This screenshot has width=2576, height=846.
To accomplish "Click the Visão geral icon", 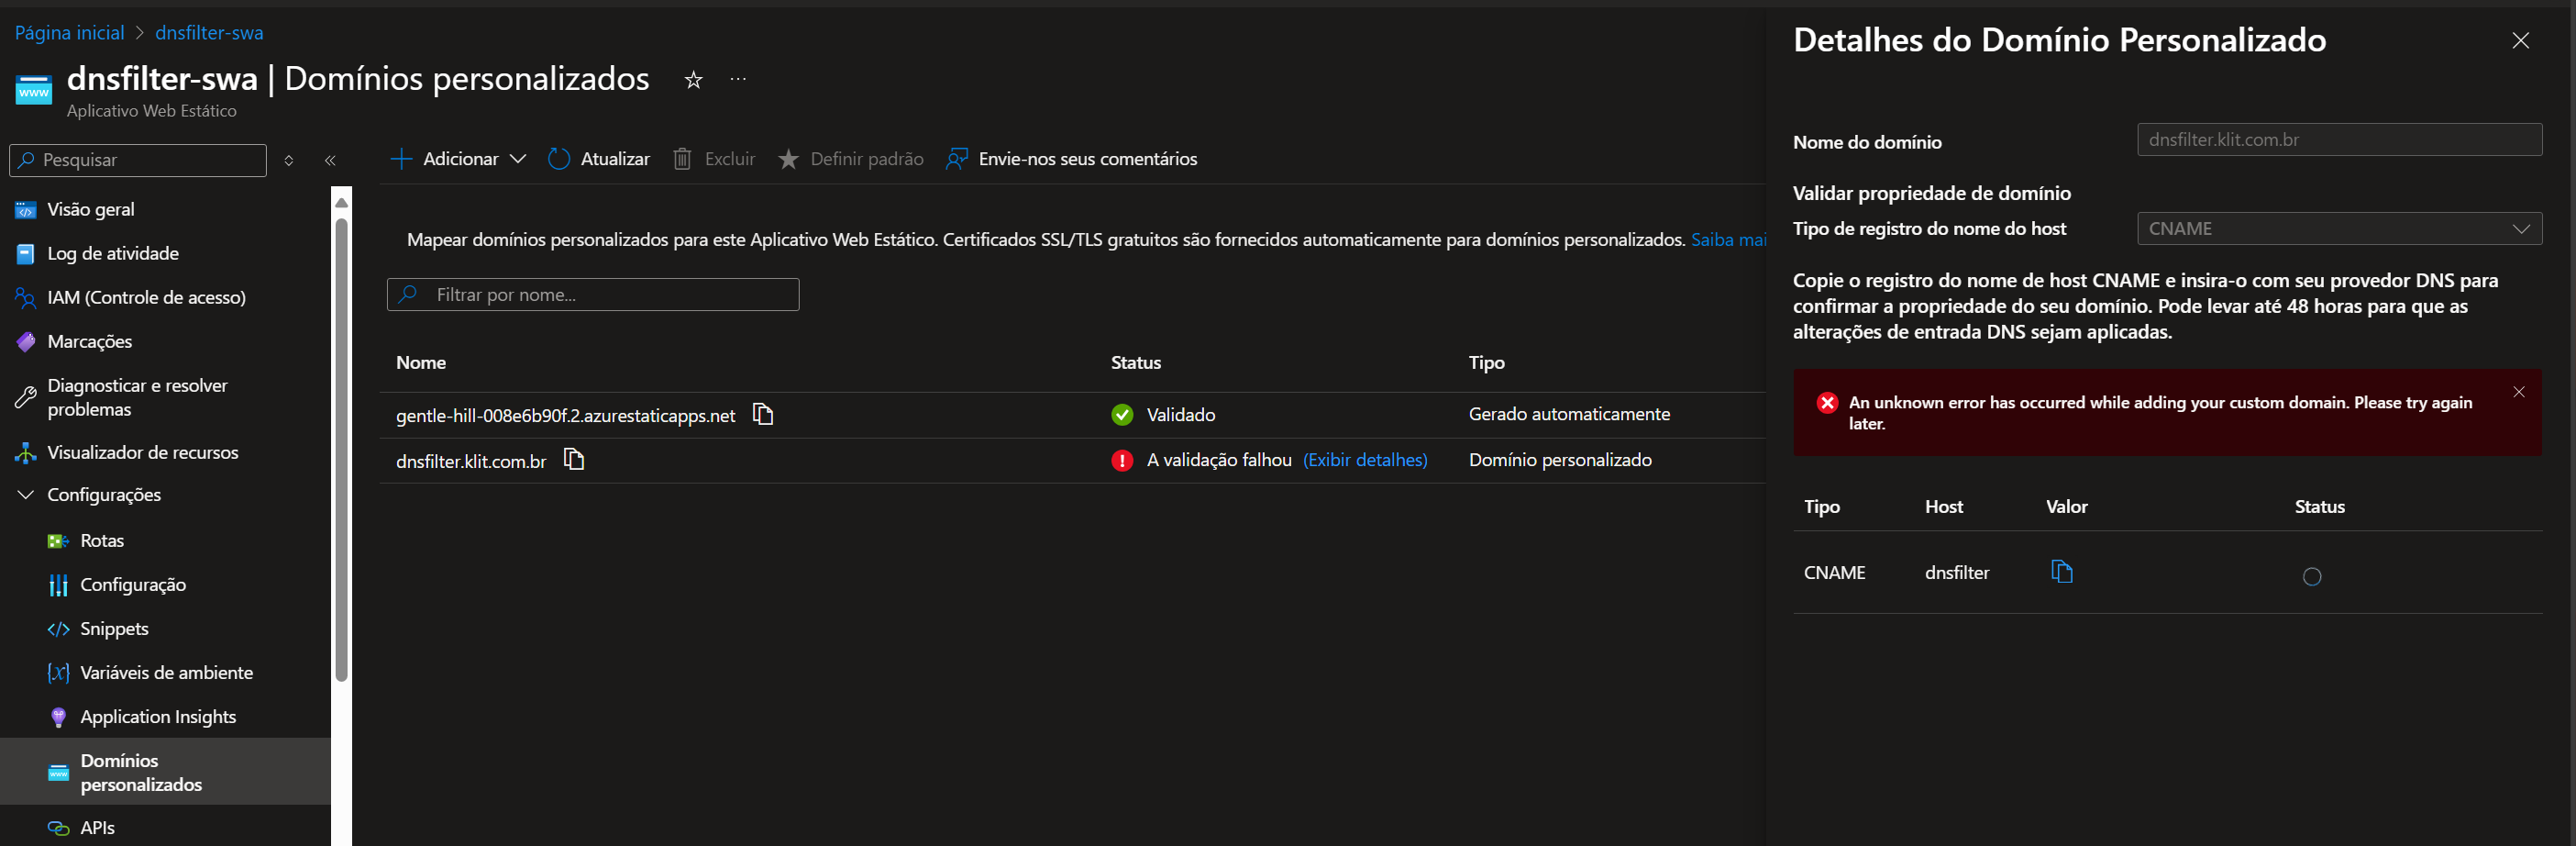I will point(26,210).
